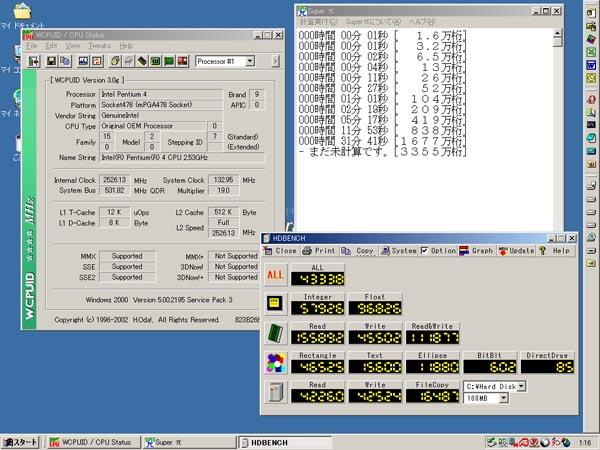Click the Update button in HDBENCH
600x450 pixels.
click(x=517, y=251)
